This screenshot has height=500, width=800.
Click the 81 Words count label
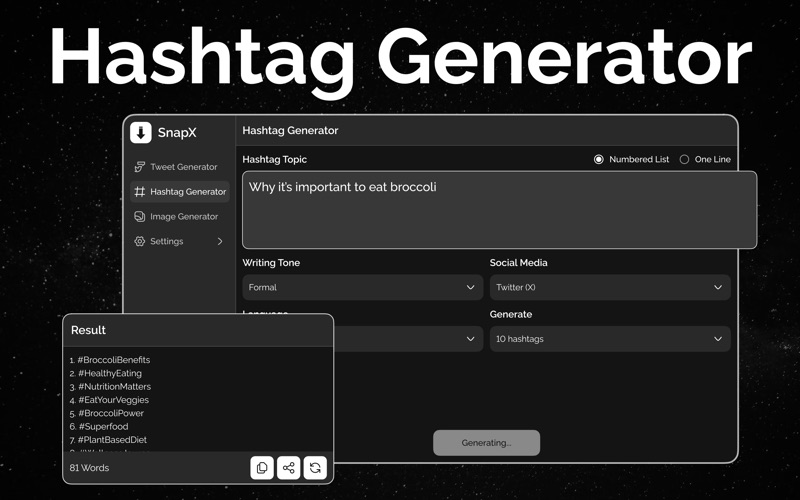tap(89, 467)
